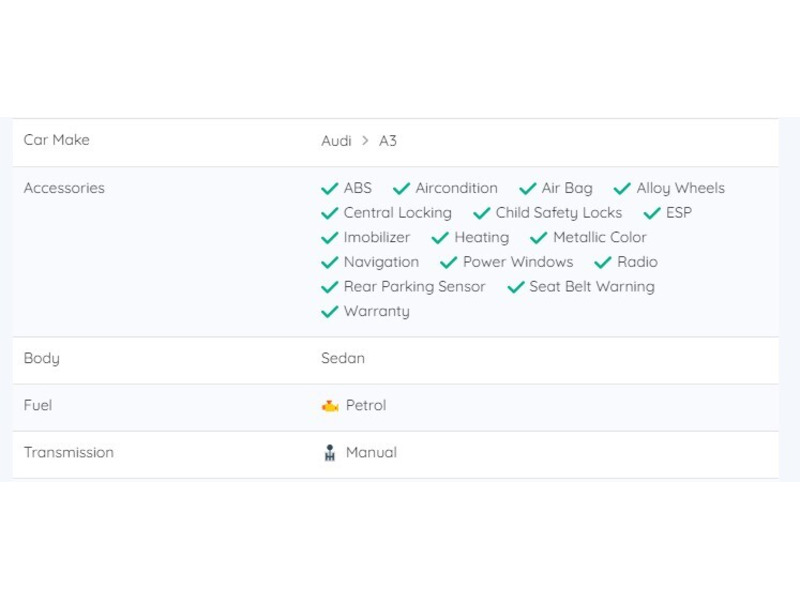Click the checkmark icon beside Seat Belt Warning
This screenshot has width=800, height=600.
[516, 287]
